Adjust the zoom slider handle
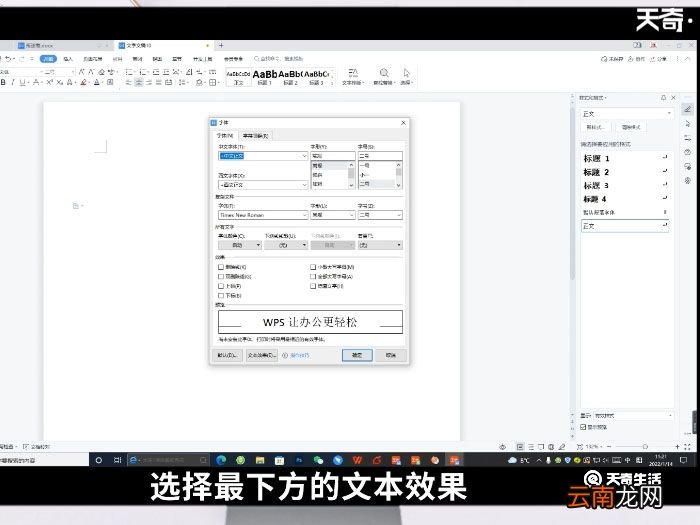700x525 pixels. [645, 446]
